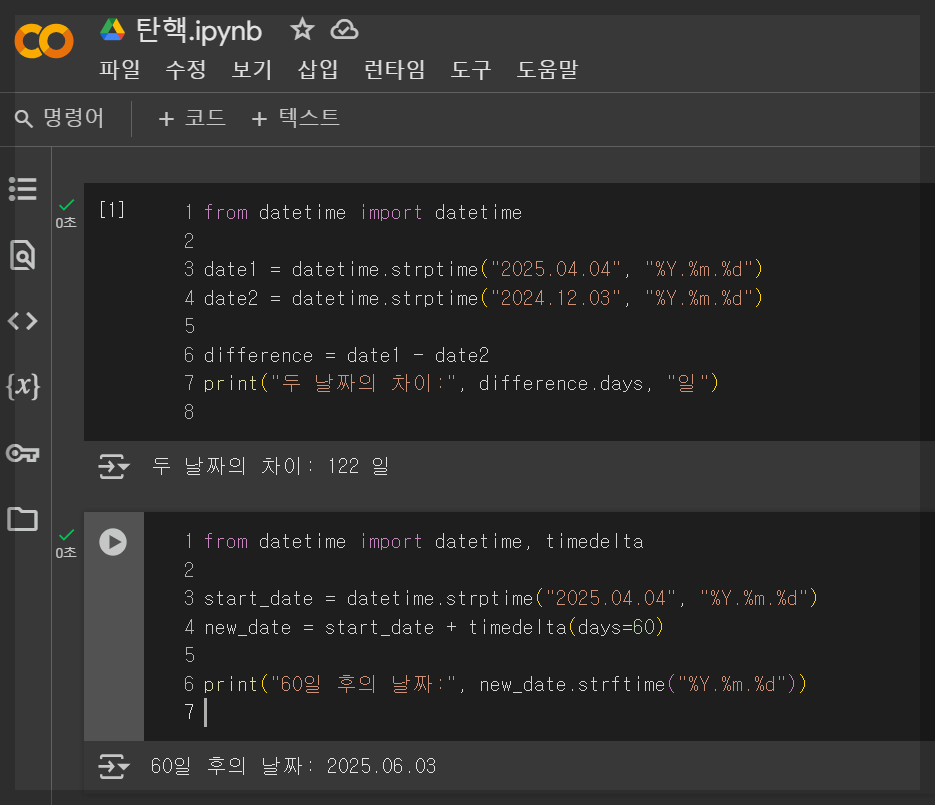Image resolution: width=935 pixels, height=805 pixels.
Task: Rename notebook title 탄핵.ipynb
Action: coord(199,30)
